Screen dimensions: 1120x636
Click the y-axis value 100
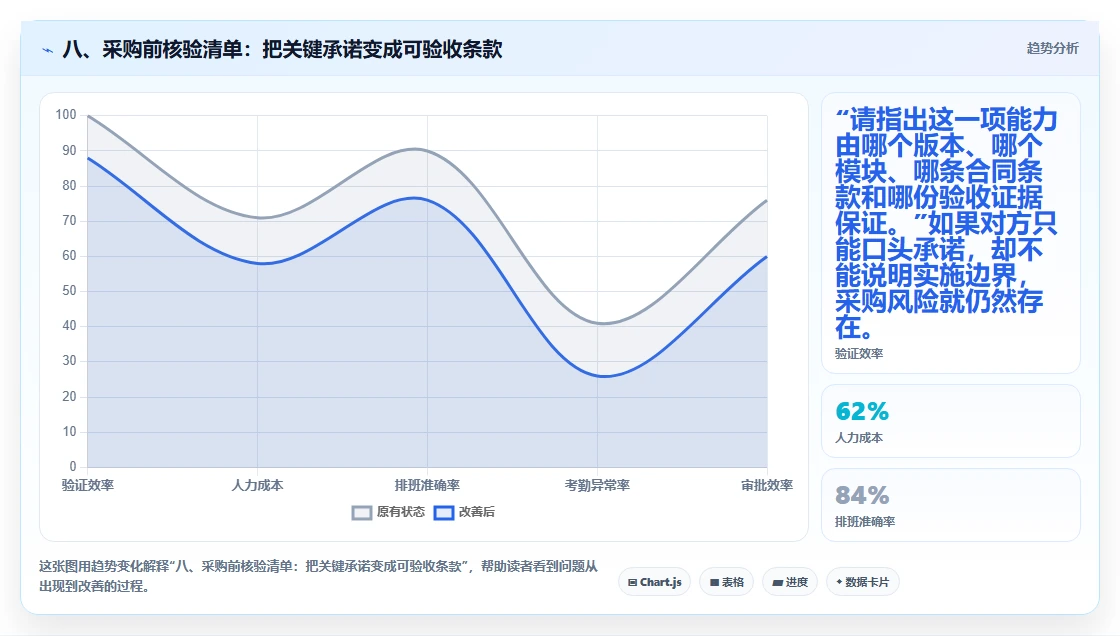[66, 114]
